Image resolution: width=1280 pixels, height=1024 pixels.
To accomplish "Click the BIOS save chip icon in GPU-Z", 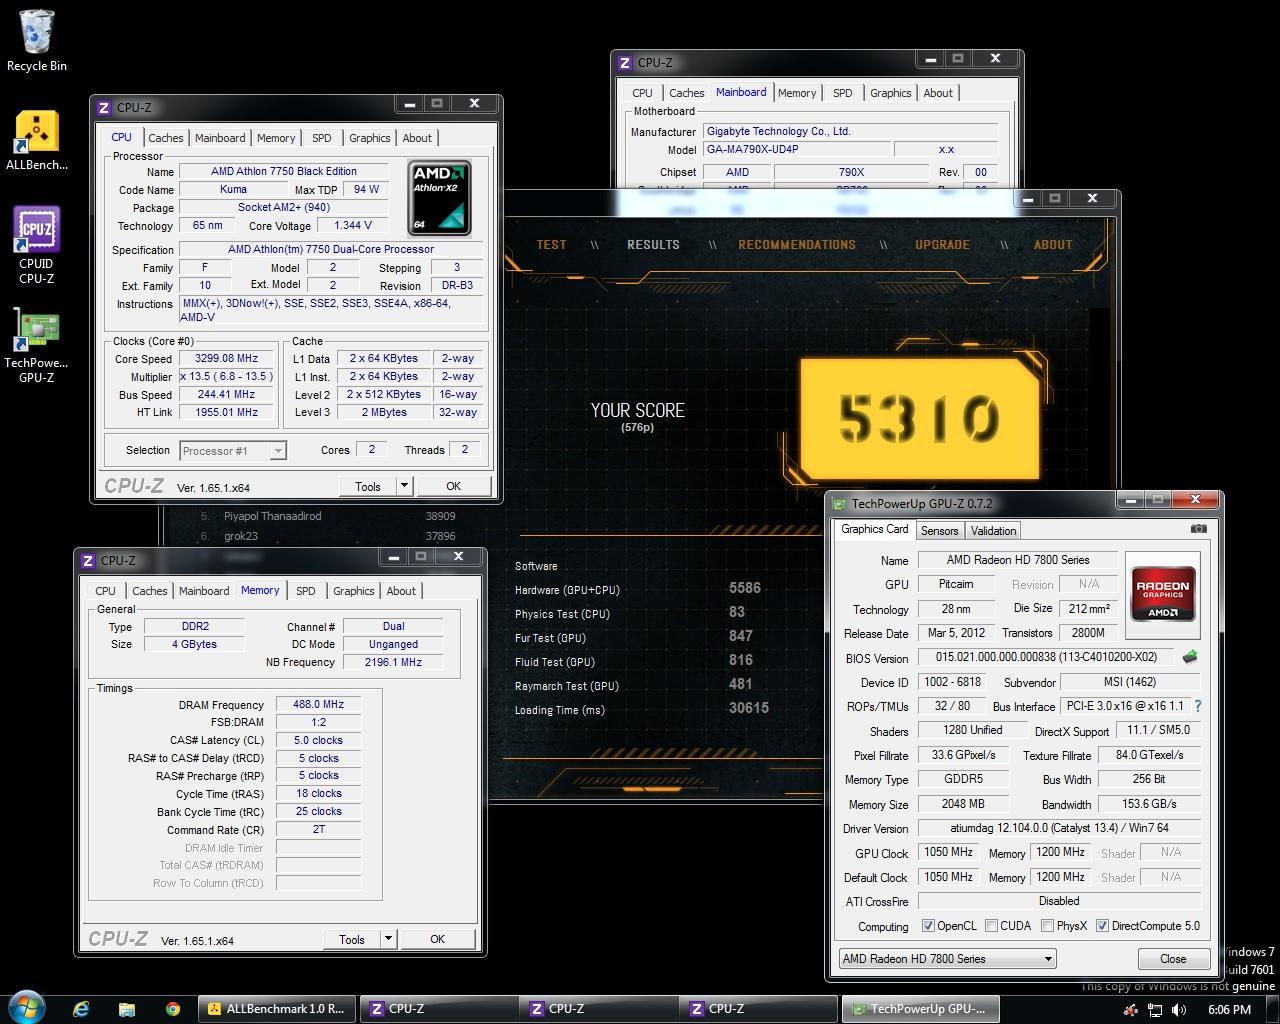I will tap(1189, 658).
